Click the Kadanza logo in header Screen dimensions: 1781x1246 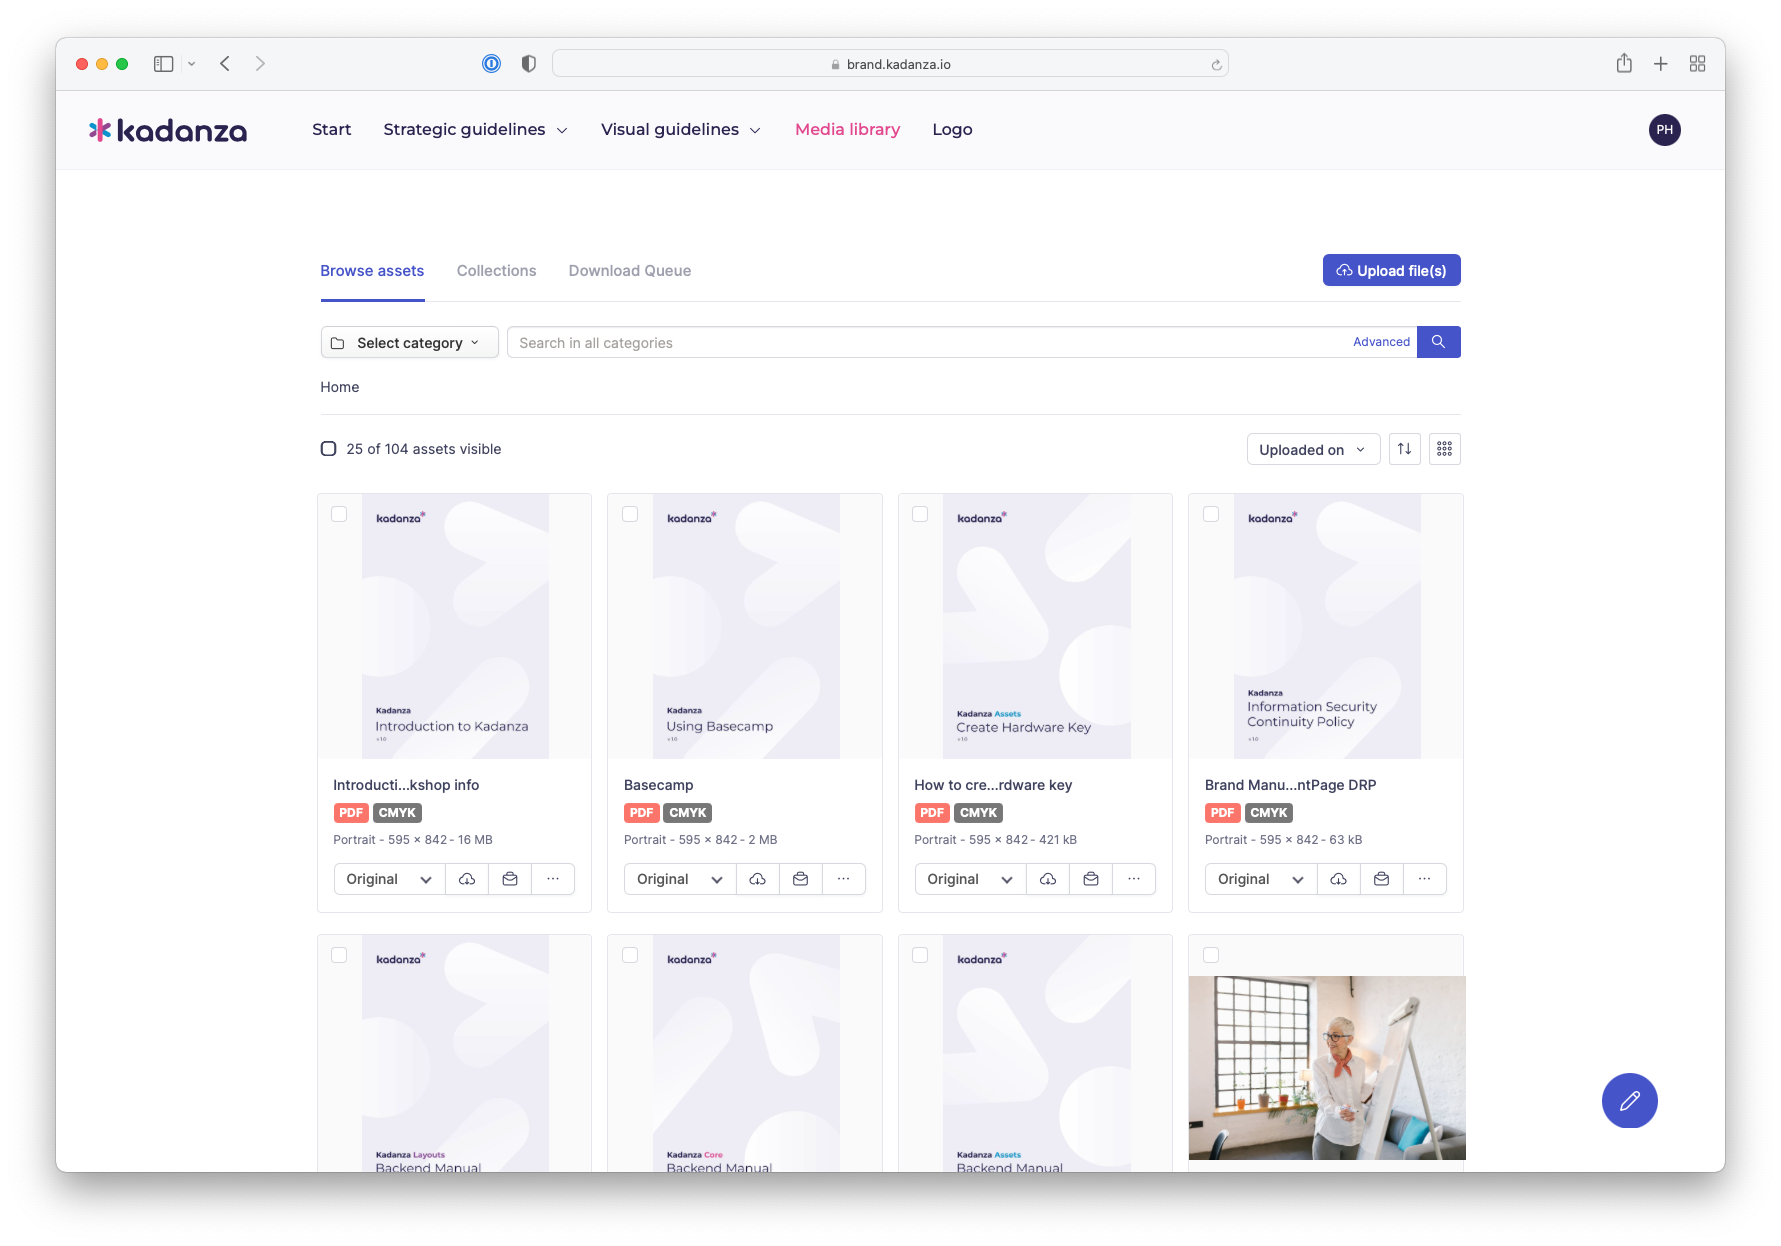tap(168, 130)
